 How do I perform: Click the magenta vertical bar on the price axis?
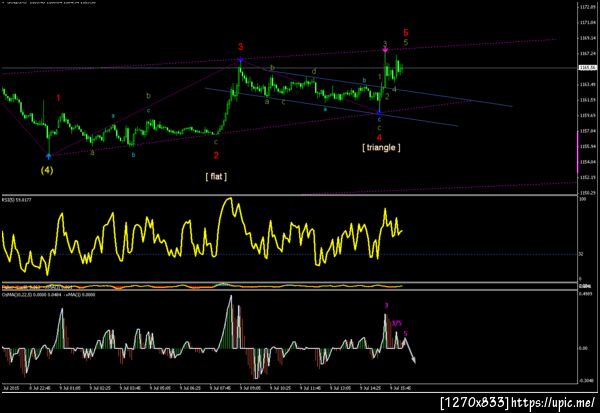point(578,152)
